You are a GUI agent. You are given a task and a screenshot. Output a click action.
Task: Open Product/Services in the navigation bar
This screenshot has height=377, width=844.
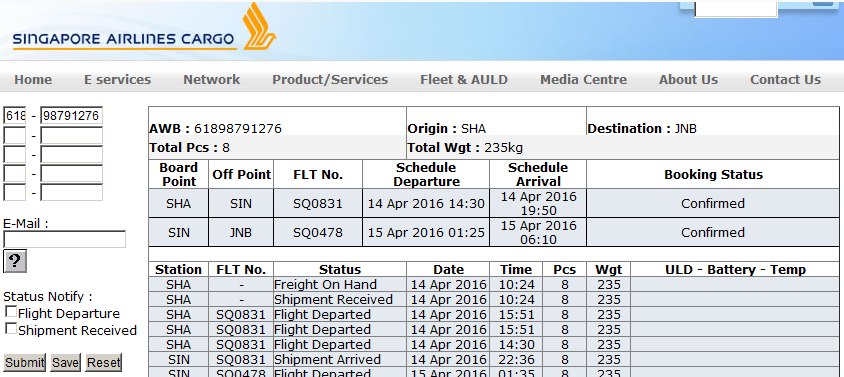tap(330, 80)
